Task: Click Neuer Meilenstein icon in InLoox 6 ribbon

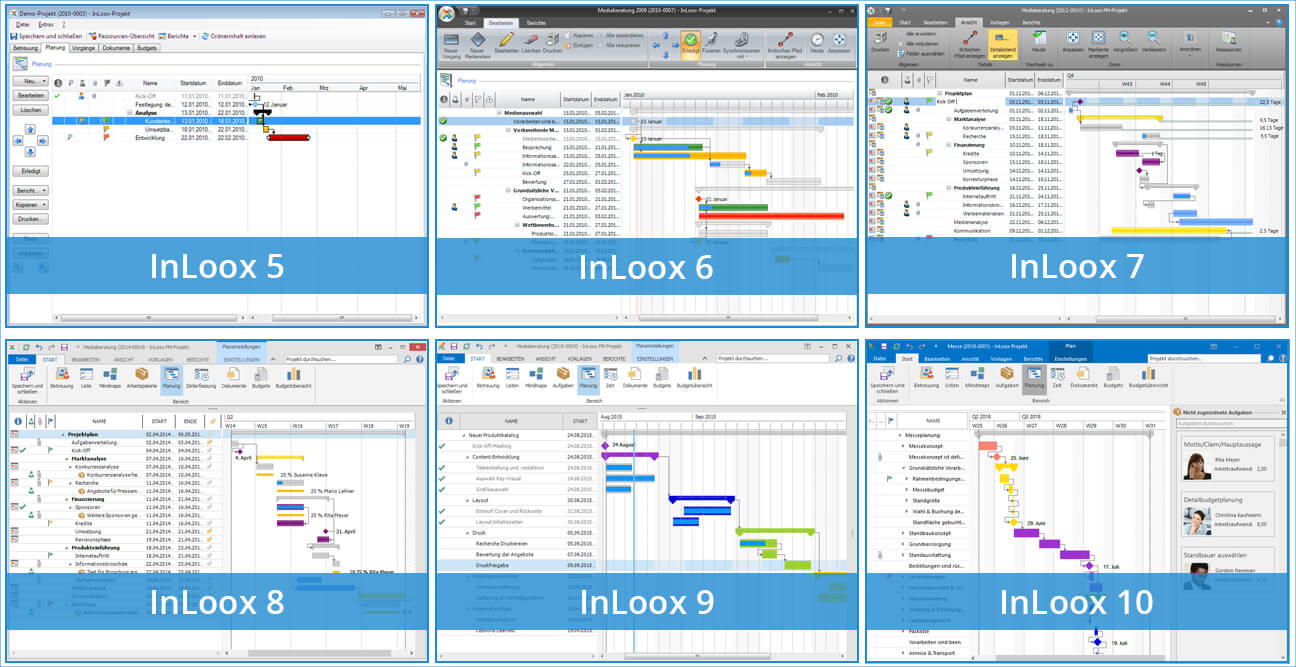Action: 478,39
